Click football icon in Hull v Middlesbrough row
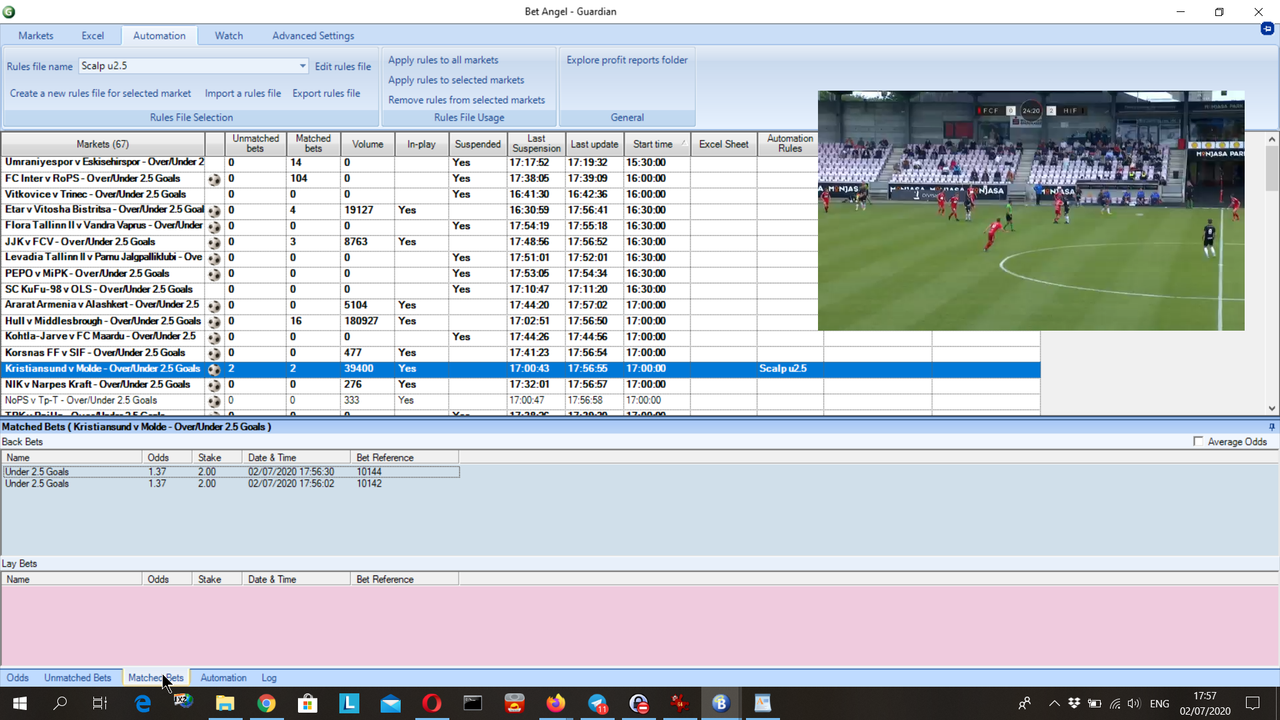This screenshot has width=1280, height=720. pyautogui.click(x=214, y=322)
